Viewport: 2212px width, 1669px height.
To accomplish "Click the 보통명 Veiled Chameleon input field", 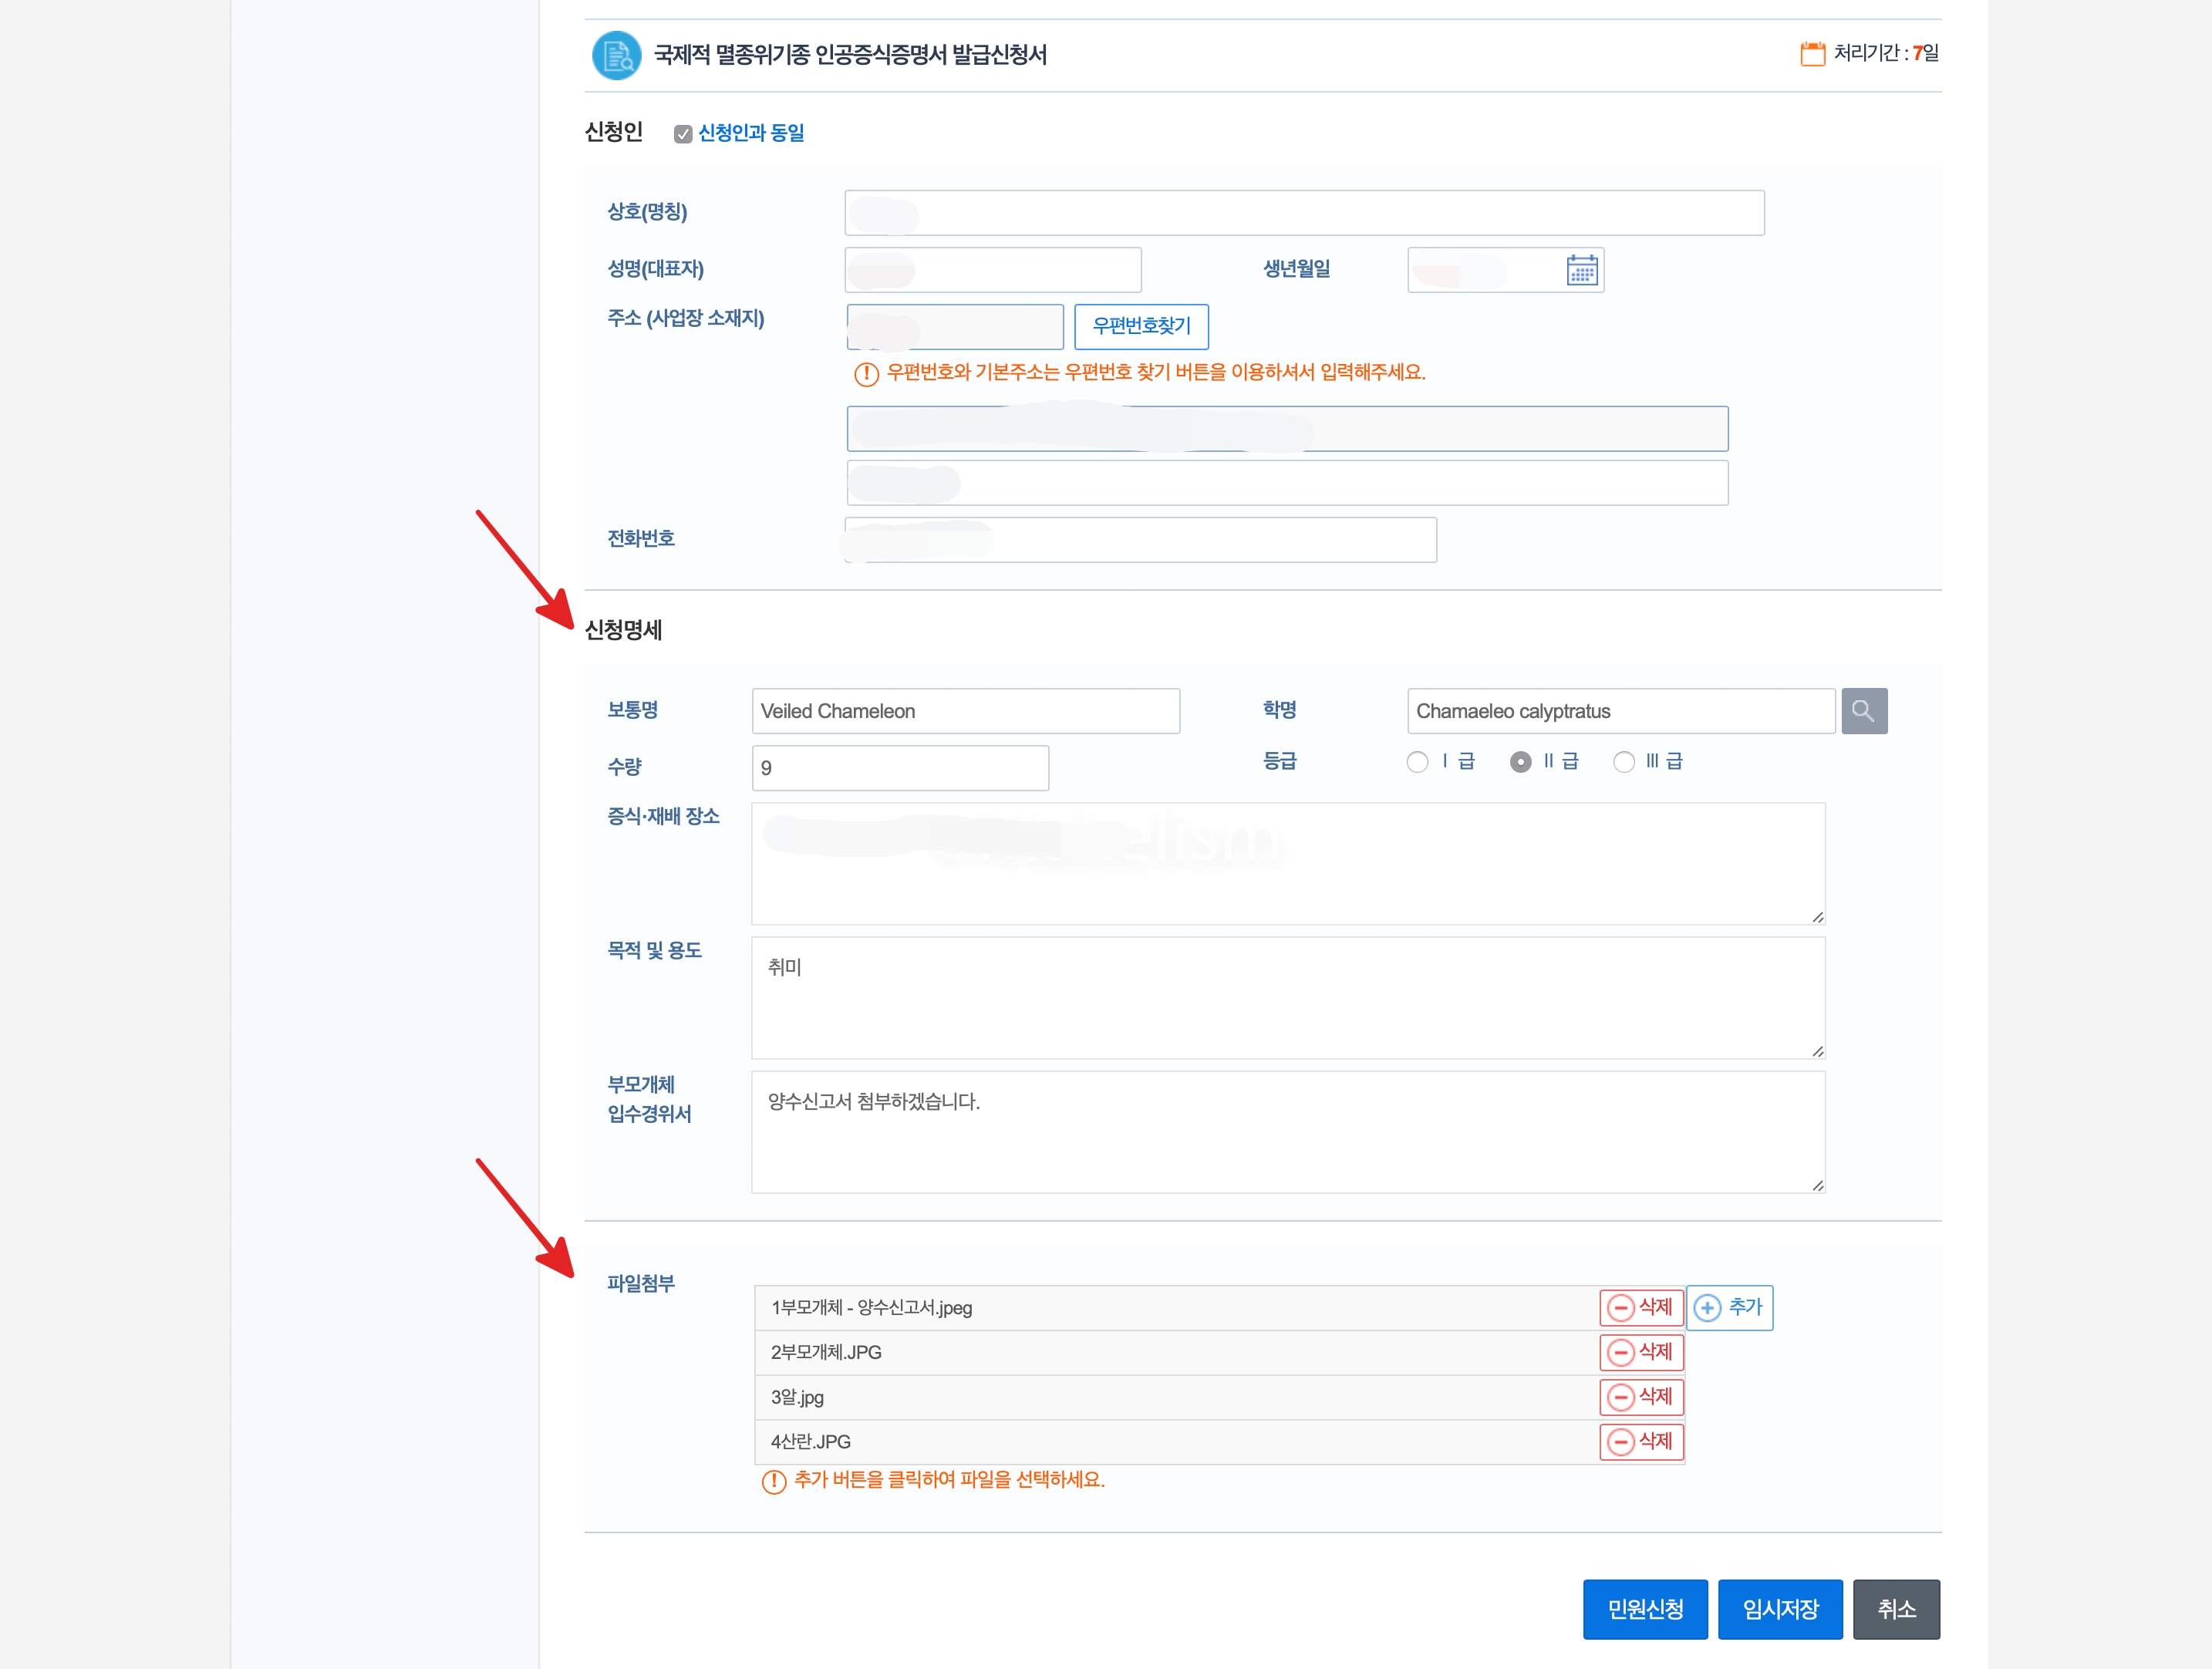I will tap(965, 711).
